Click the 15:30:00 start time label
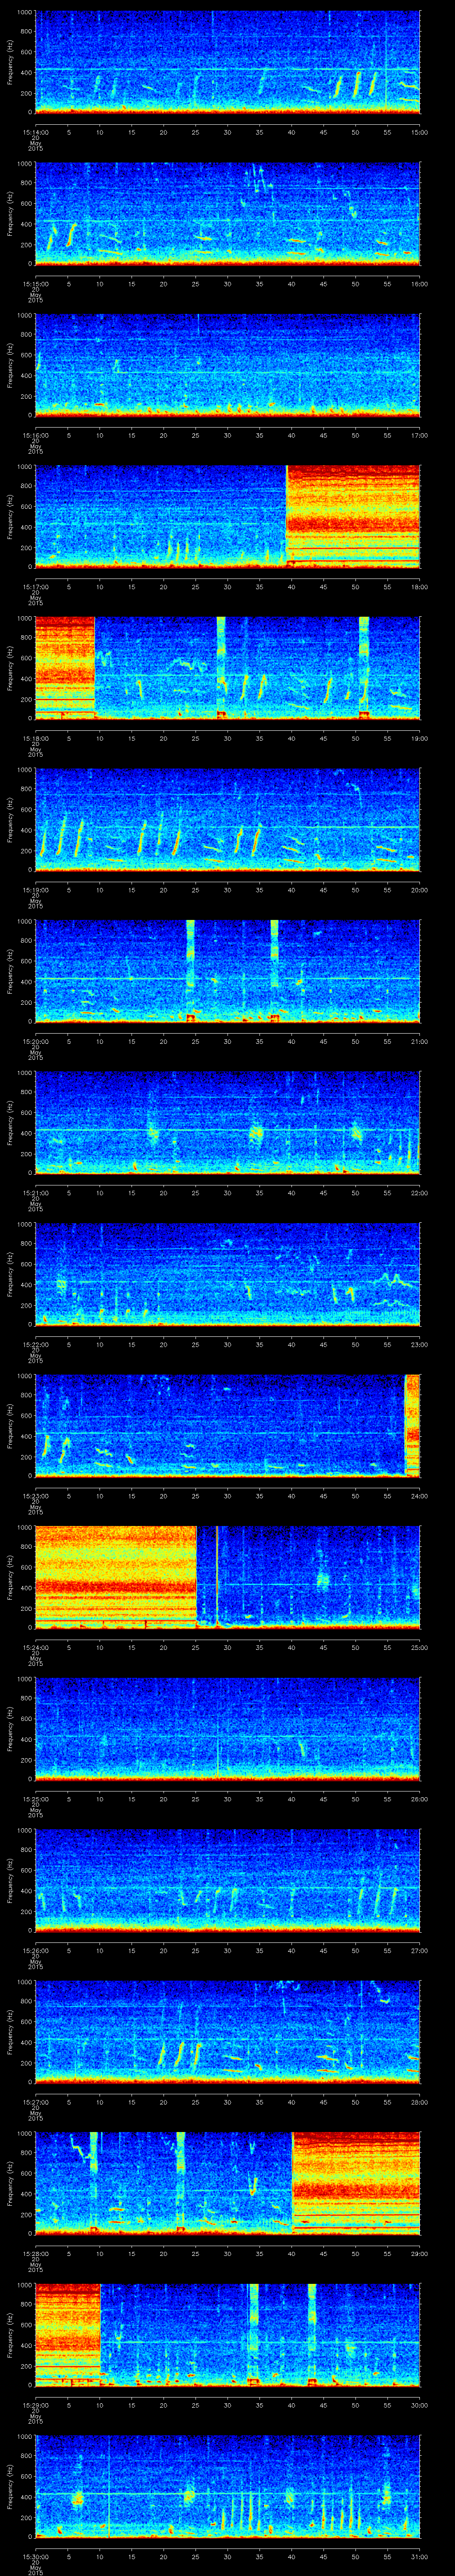 tap(36, 2556)
